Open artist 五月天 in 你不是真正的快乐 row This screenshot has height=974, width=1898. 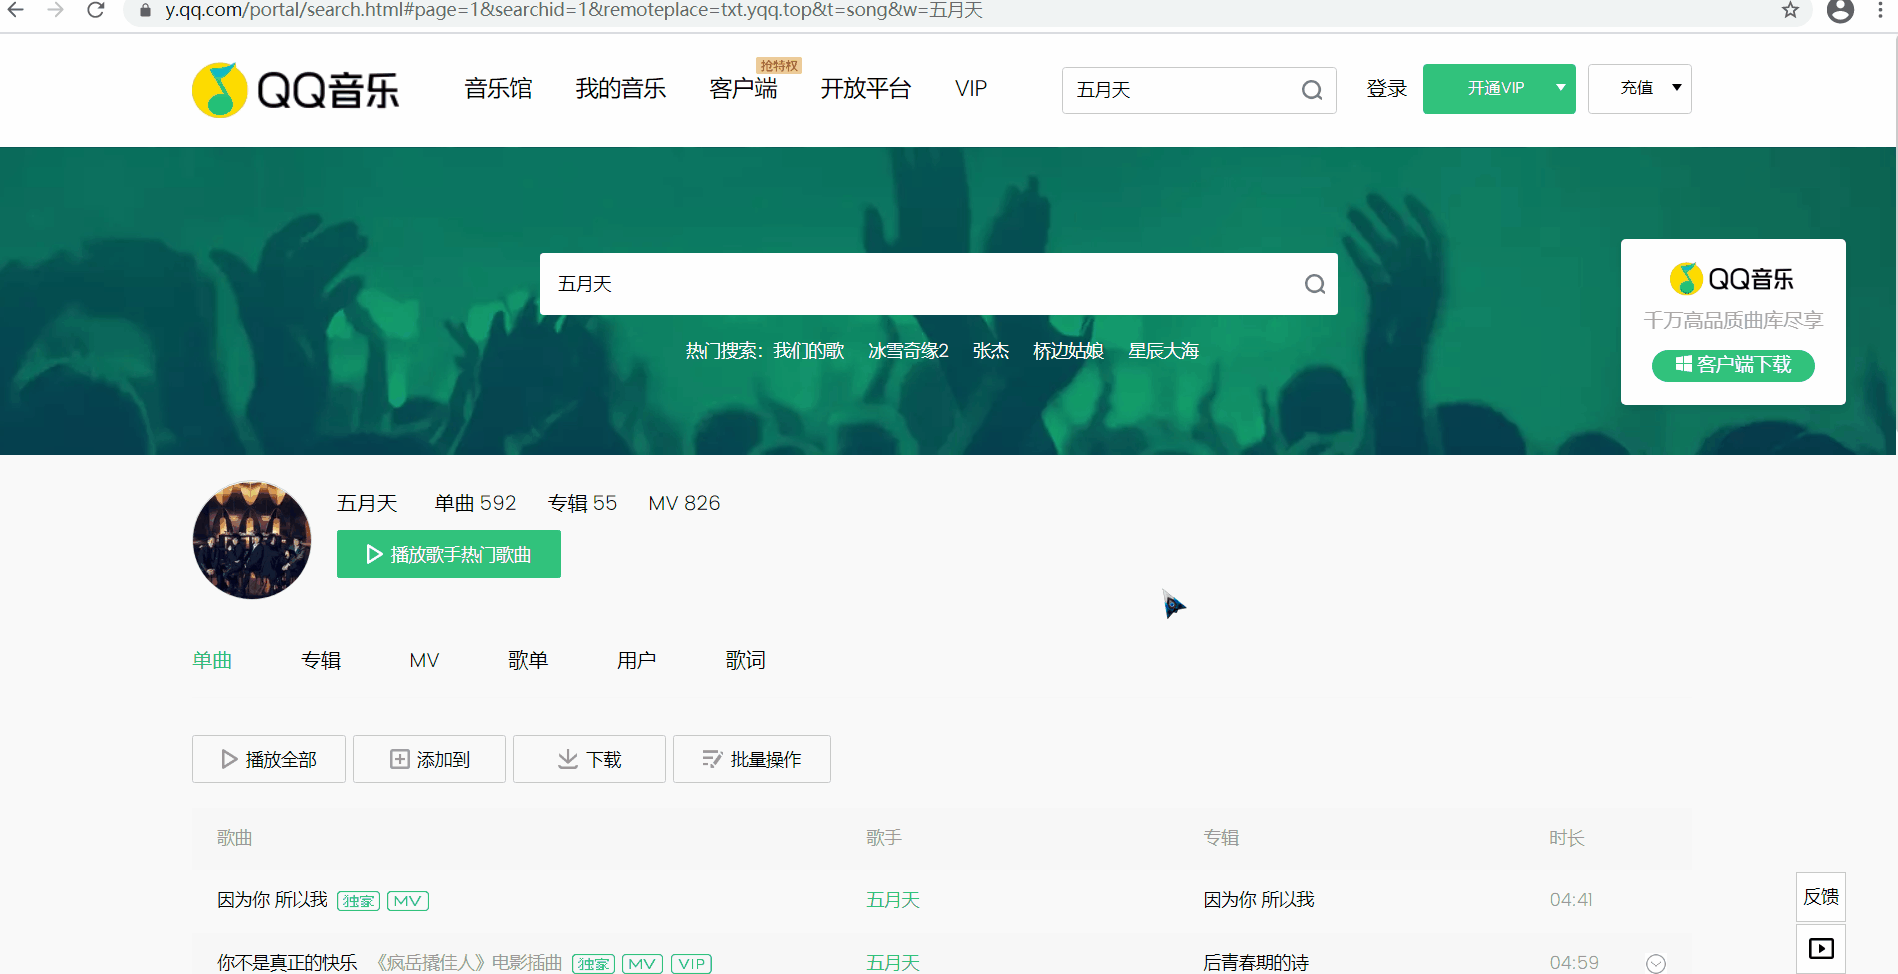pyautogui.click(x=893, y=963)
